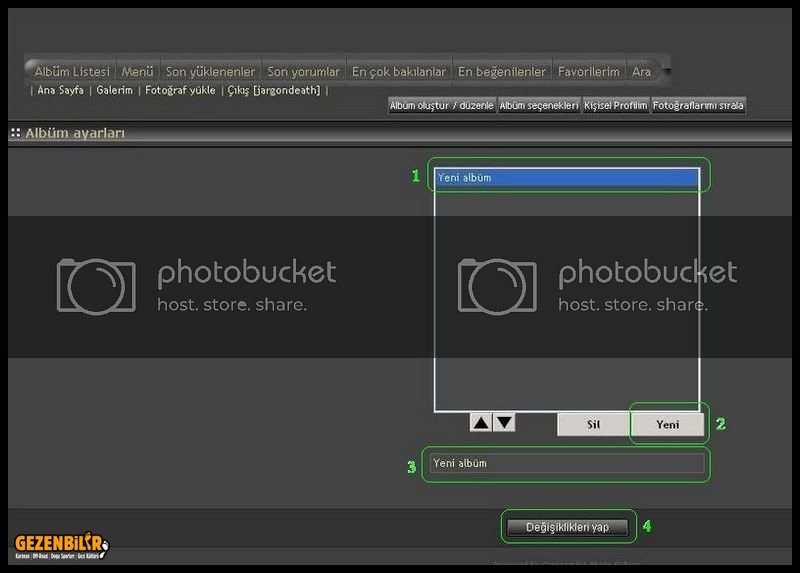
Task: Click 'Albüm oluştur / düzenle' button
Action: coord(441,105)
